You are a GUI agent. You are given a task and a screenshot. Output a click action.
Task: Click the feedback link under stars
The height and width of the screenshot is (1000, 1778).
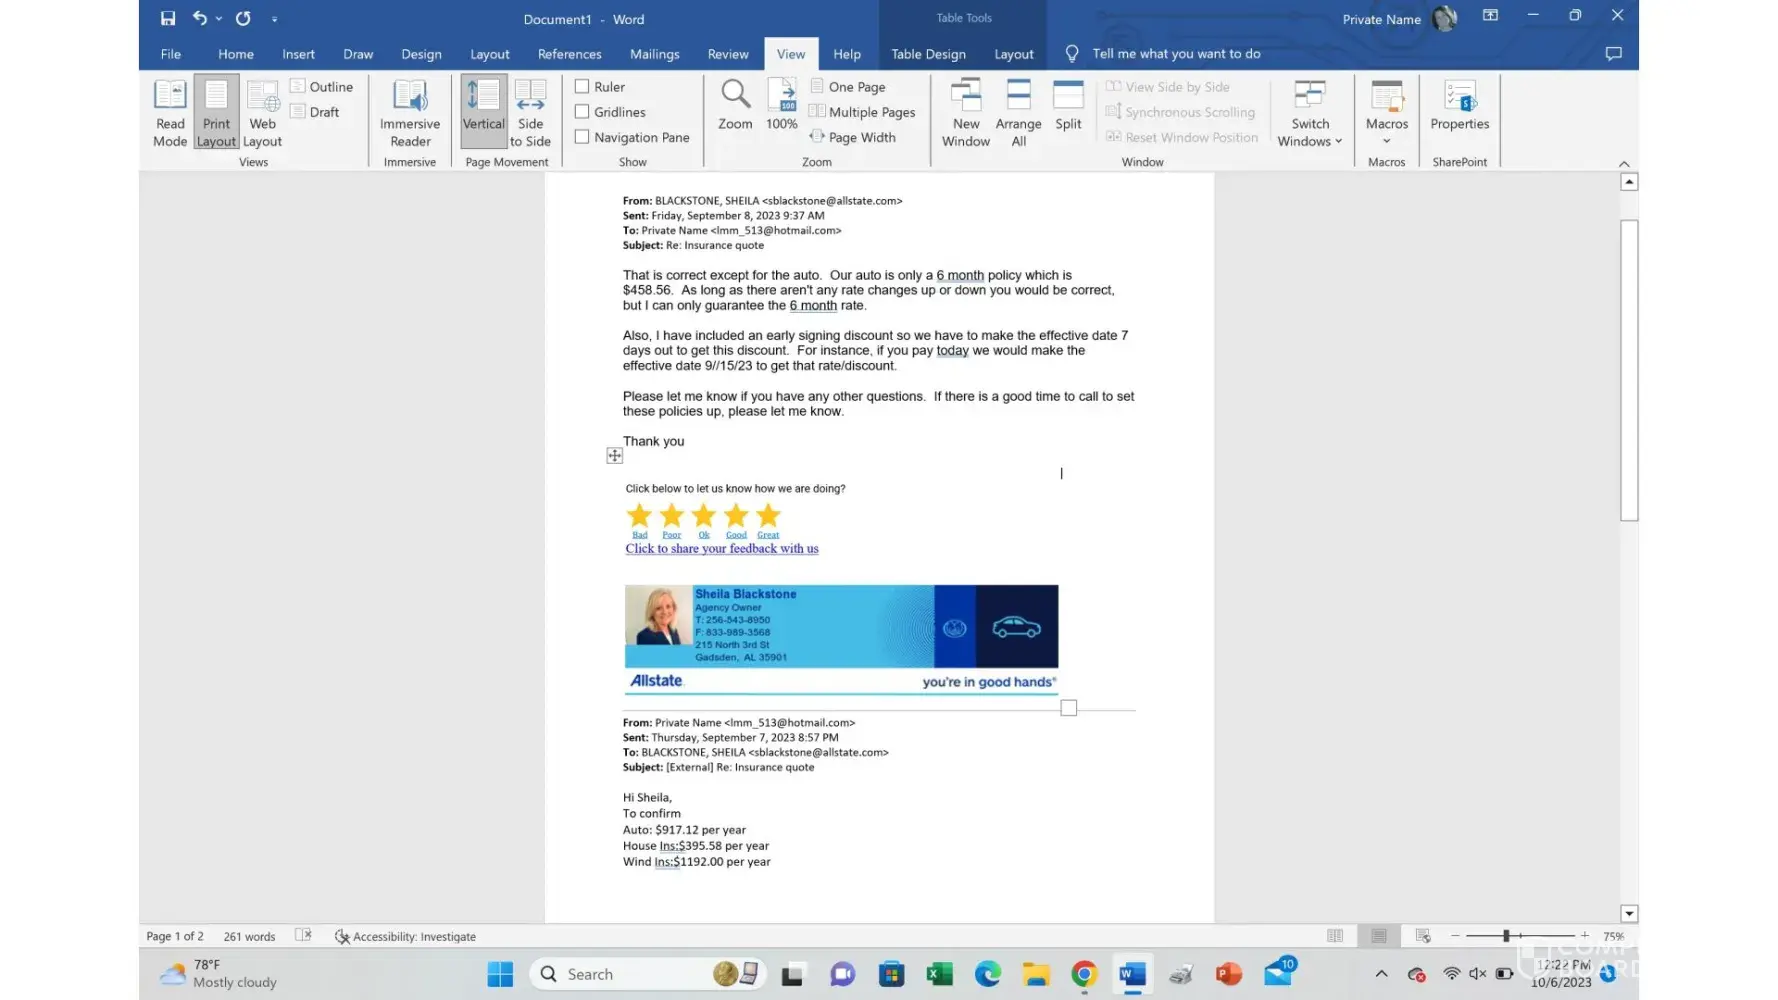point(721,549)
